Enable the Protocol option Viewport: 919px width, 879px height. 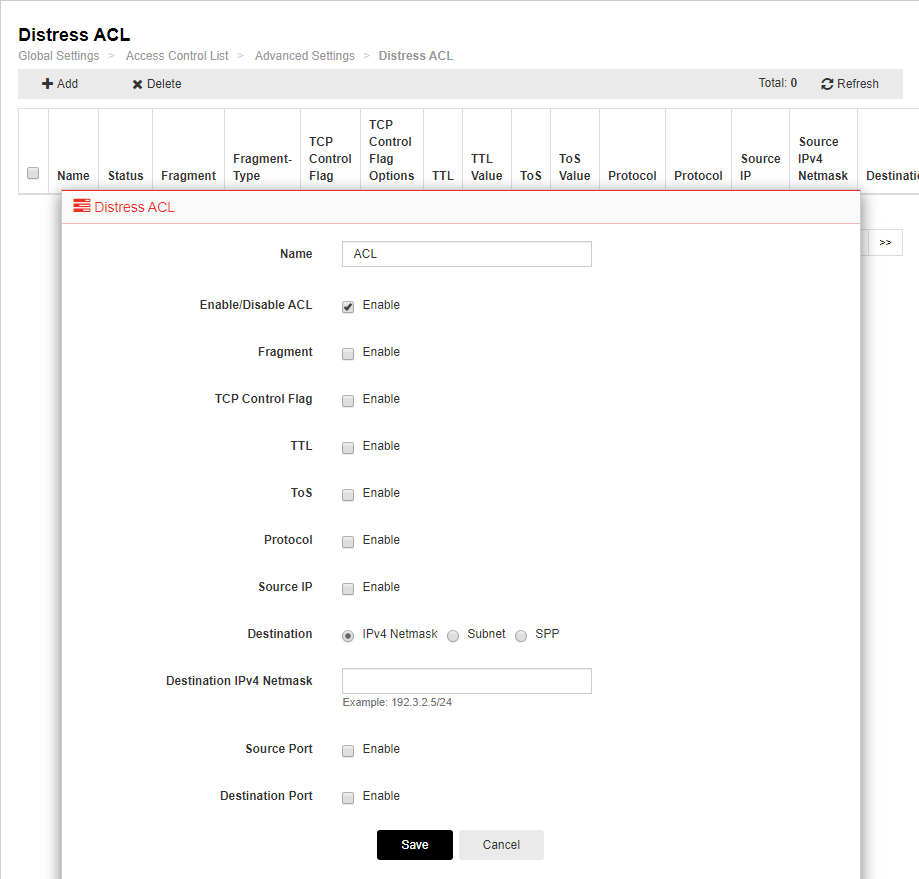pos(347,542)
